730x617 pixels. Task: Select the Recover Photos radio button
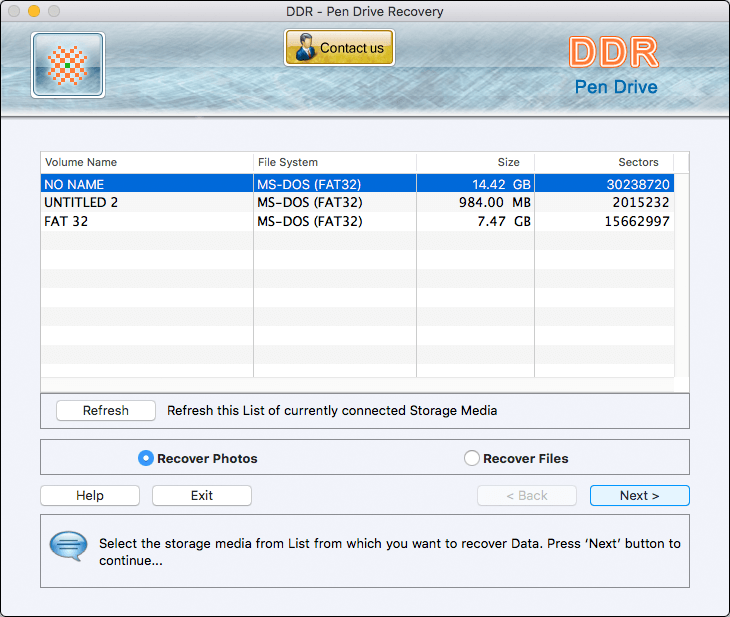pyautogui.click(x=146, y=458)
